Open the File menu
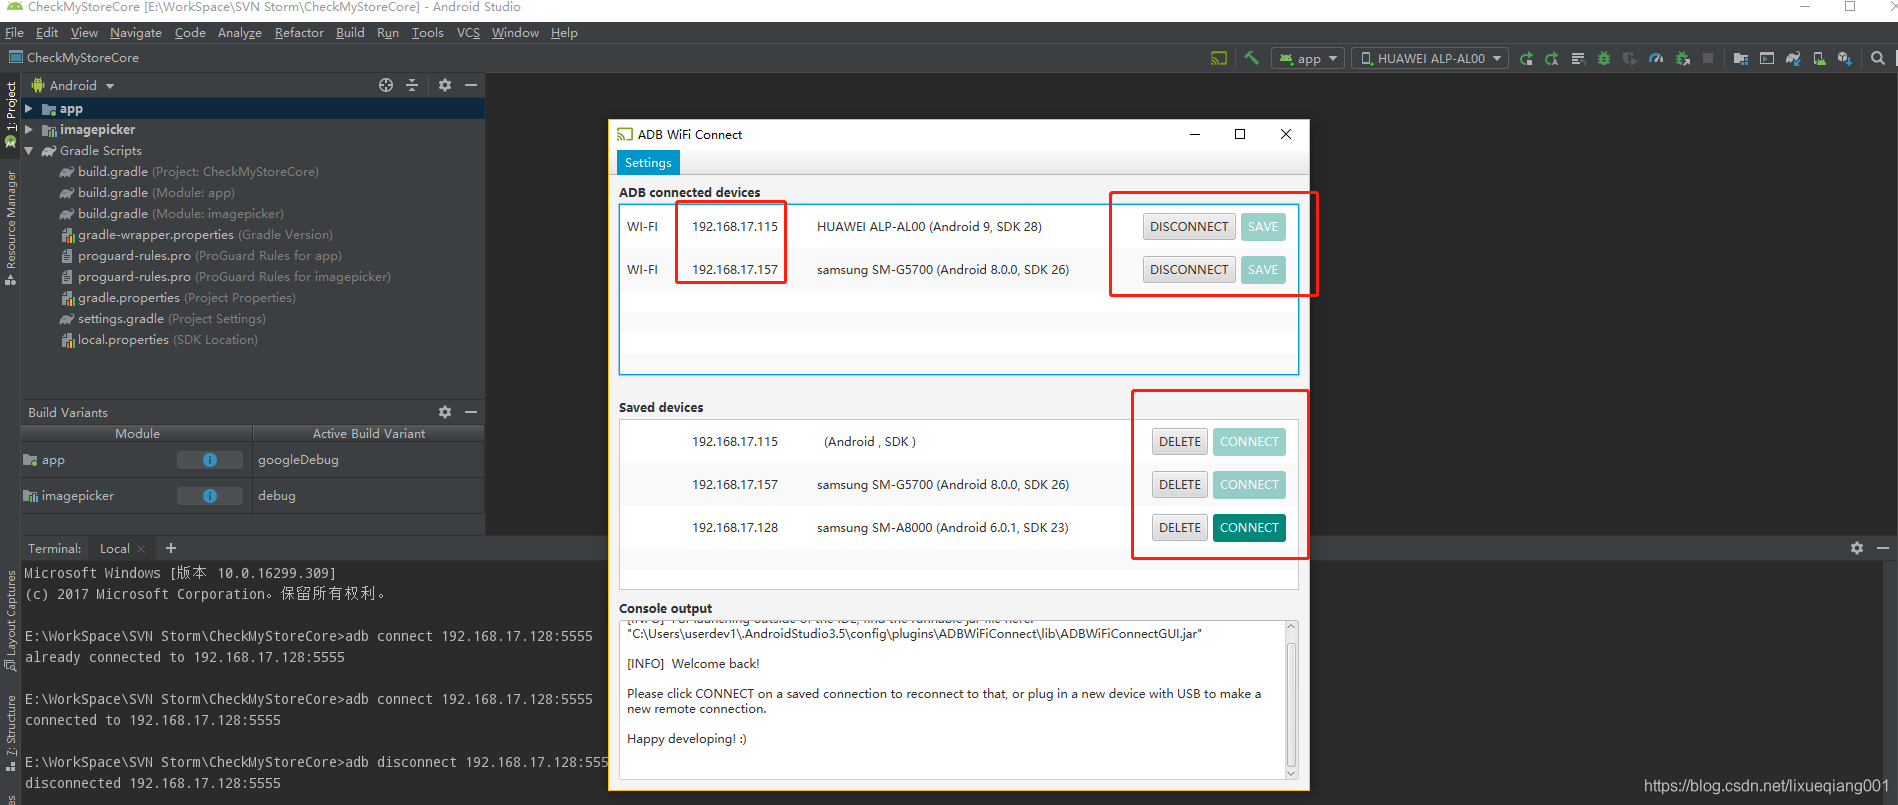The image size is (1898, 805). 14,33
